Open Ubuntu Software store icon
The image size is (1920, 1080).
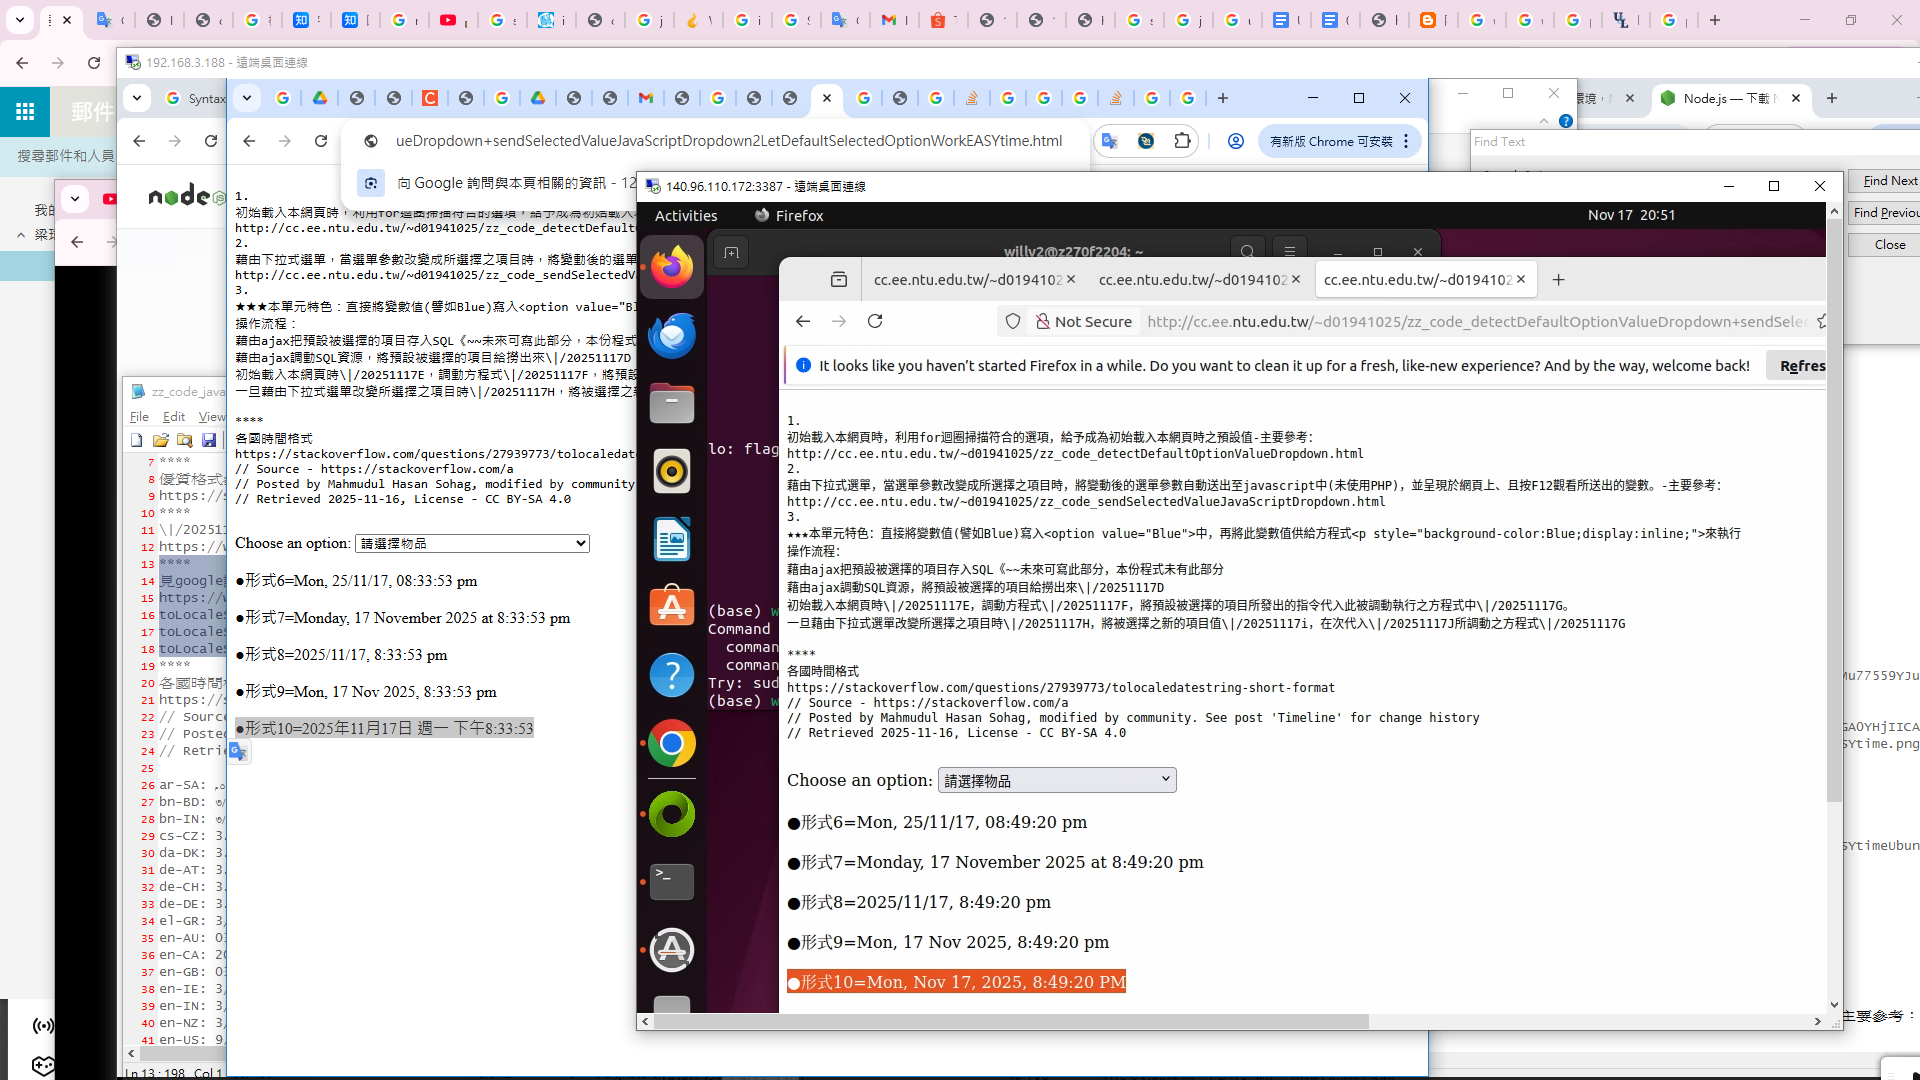coord(672,607)
